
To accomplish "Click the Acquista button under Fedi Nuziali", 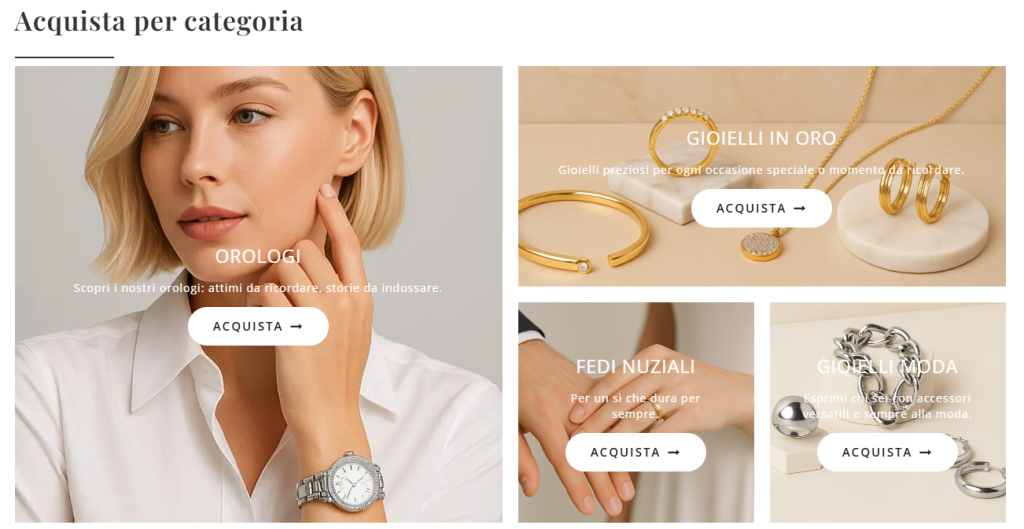I will 635,452.
